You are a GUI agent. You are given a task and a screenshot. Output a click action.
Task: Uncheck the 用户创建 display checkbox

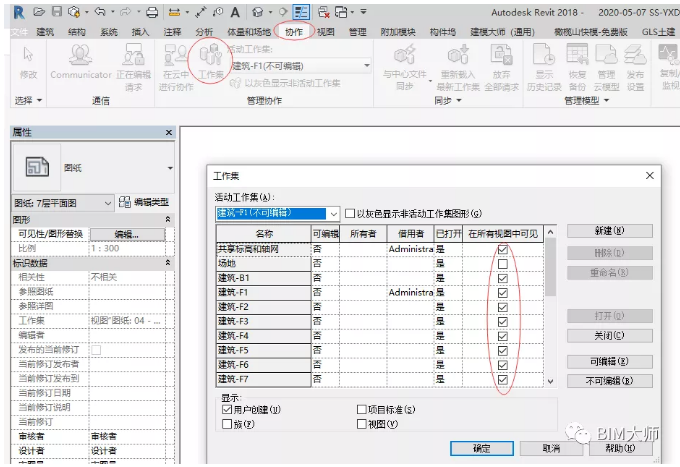tap(227, 409)
